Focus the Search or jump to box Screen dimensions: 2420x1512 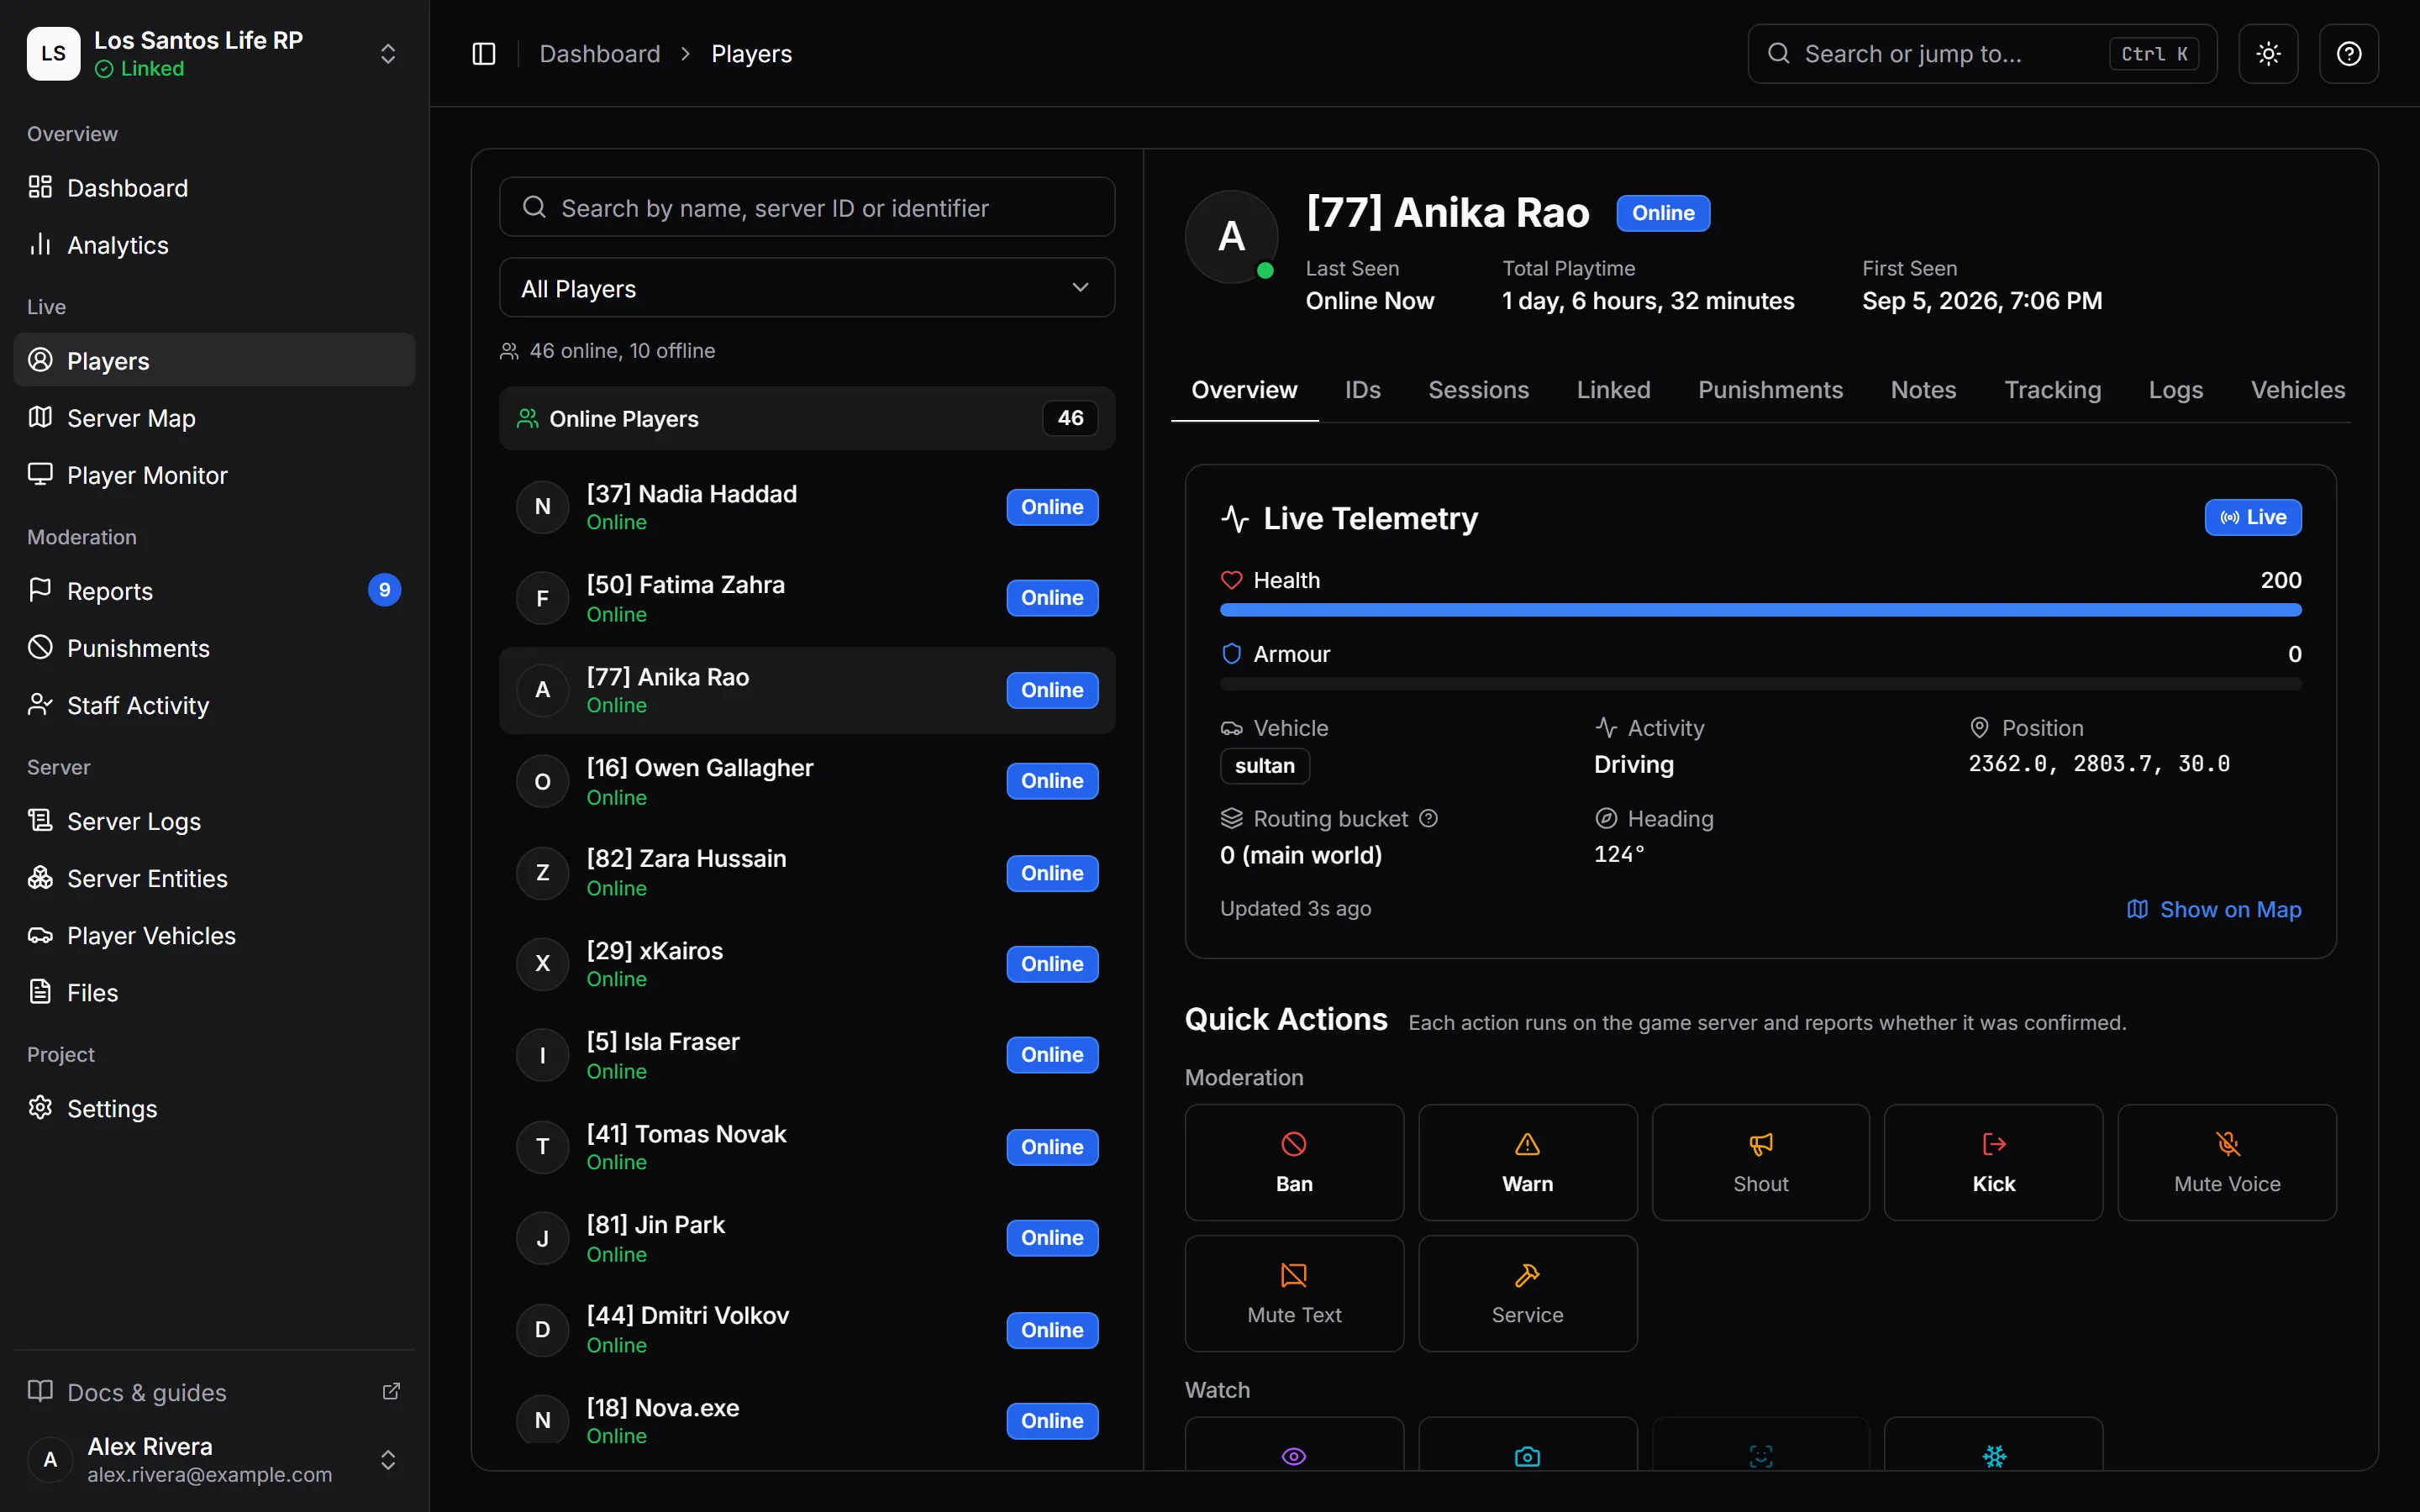coord(1981,54)
